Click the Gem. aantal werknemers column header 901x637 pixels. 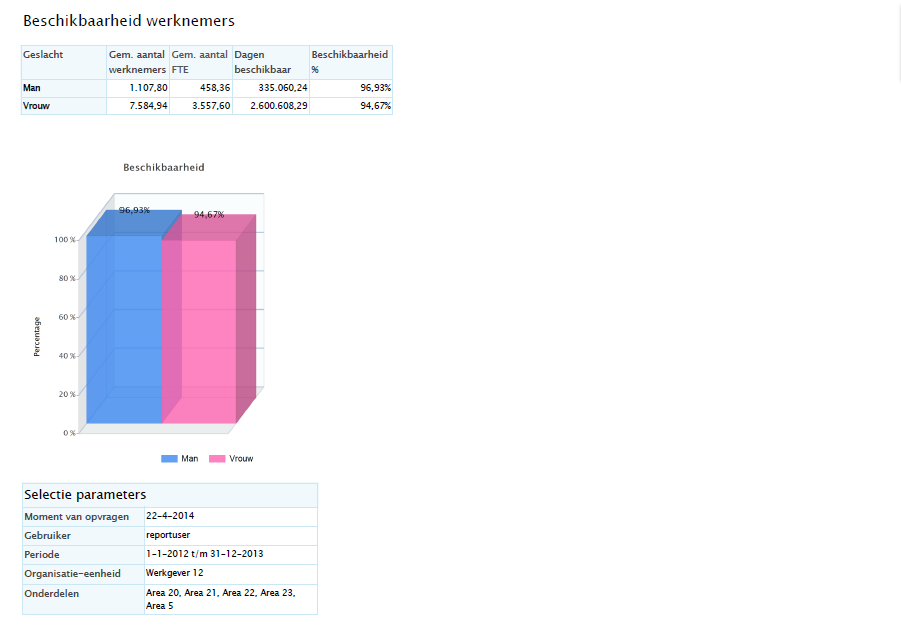click(138, 62)
